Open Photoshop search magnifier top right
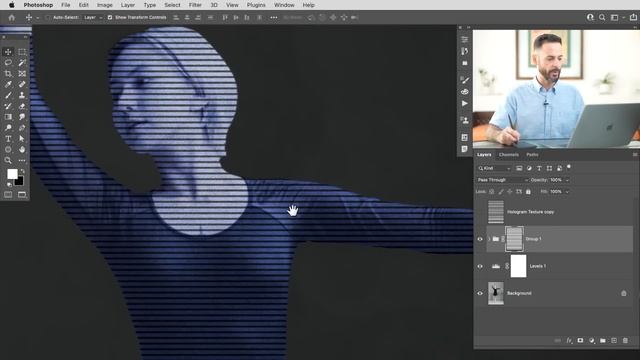 602,18
